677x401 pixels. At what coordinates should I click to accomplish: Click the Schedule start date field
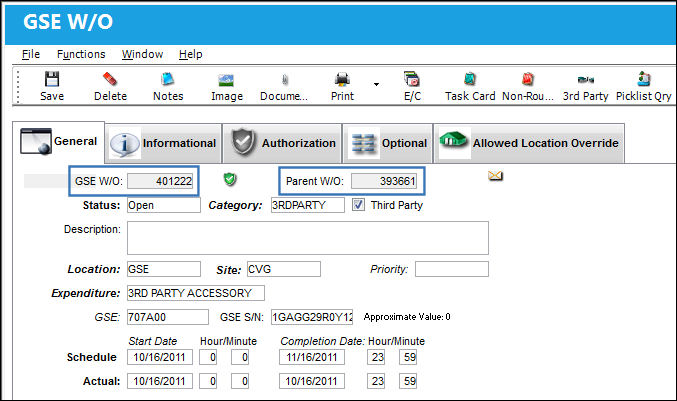pyautogui.click(x=160, y=357)
